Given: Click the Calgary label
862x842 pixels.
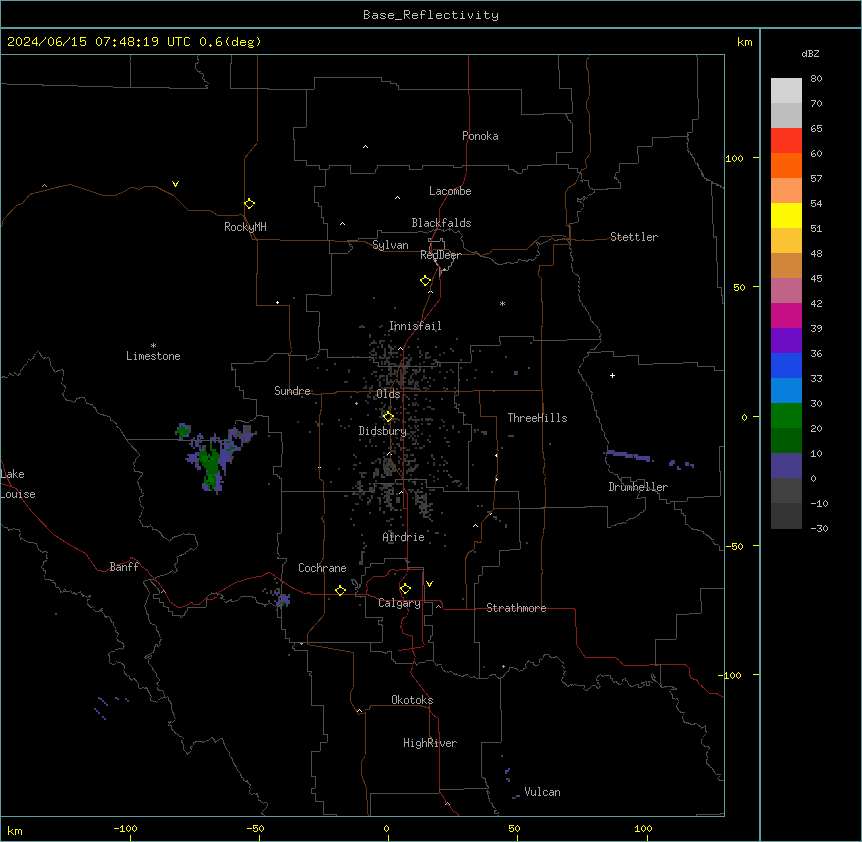Looking at the screenshot, I should 399,603.
